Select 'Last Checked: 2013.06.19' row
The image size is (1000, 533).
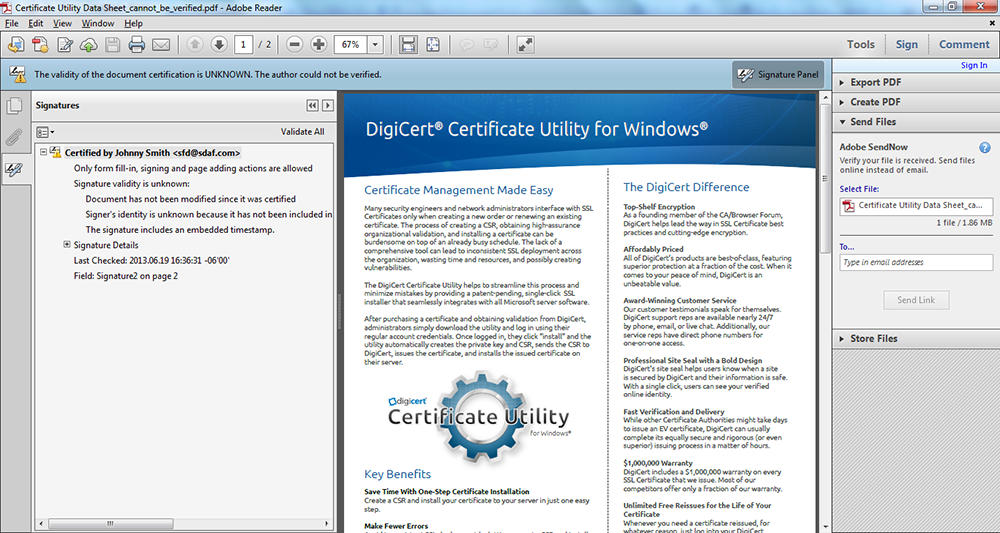(x=152, y=261)
